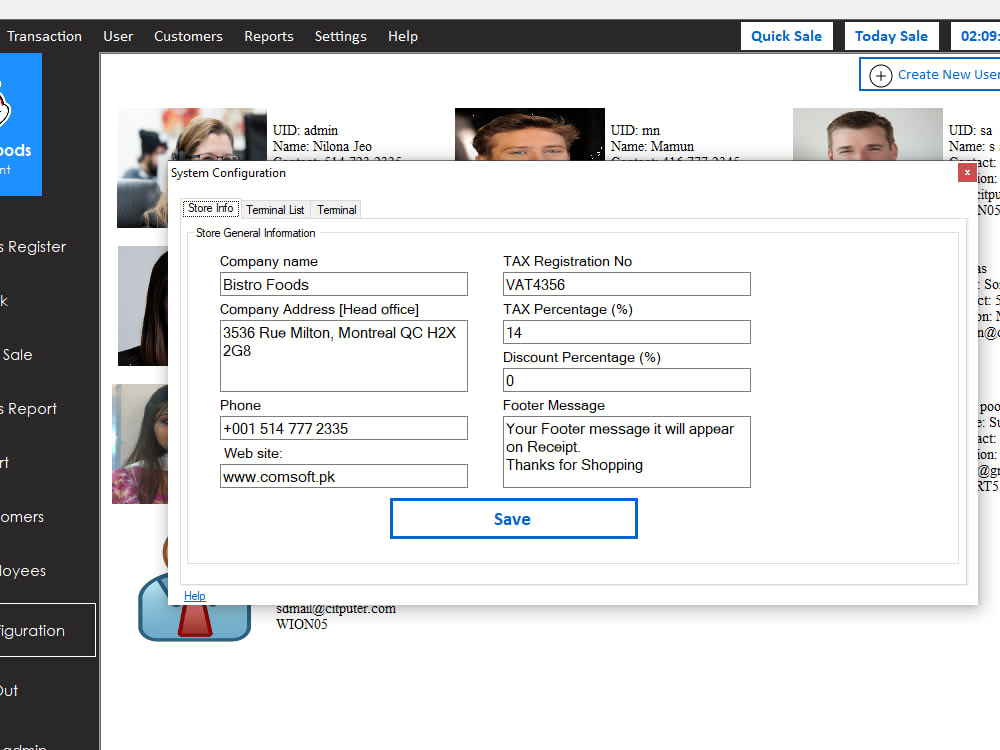
Task: Switch to the Terminal tab
Action: pos(335,209)
